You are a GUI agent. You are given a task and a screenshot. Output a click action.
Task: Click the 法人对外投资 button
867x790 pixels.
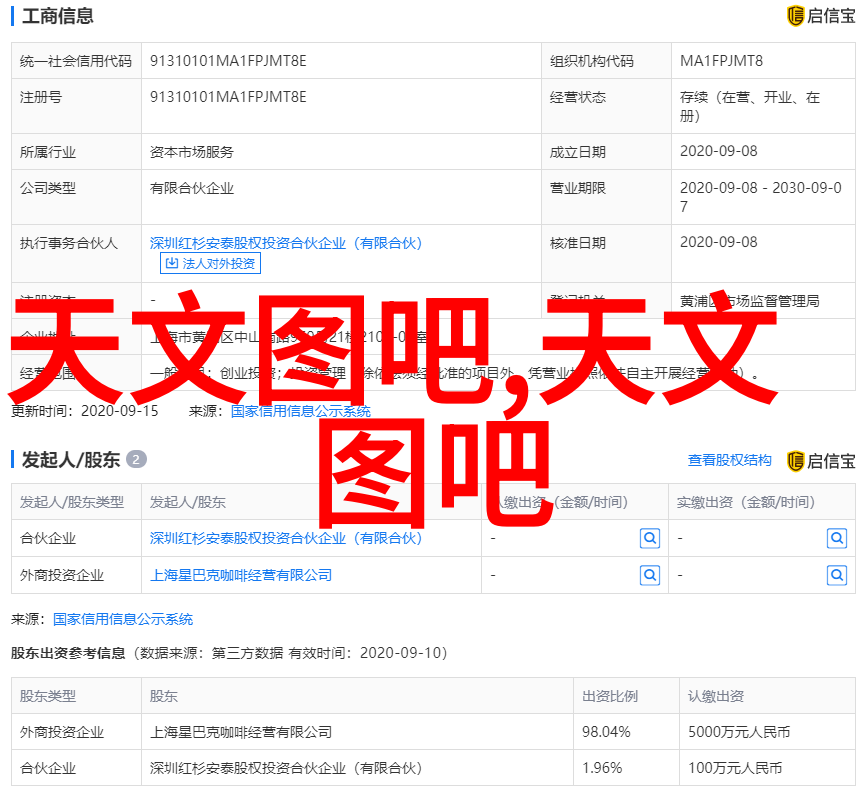[210, 263]
